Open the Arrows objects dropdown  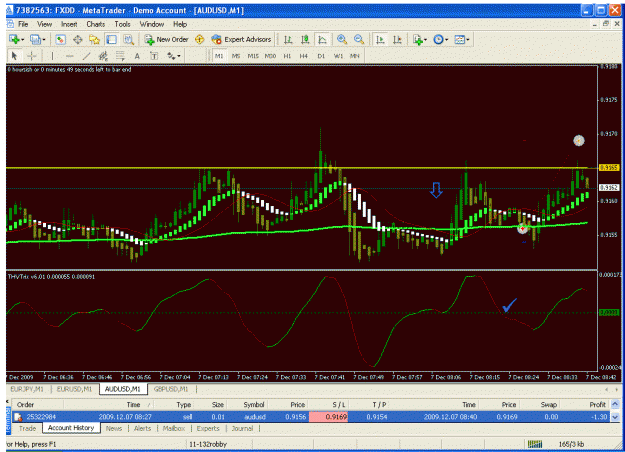[x=174, y=56]
